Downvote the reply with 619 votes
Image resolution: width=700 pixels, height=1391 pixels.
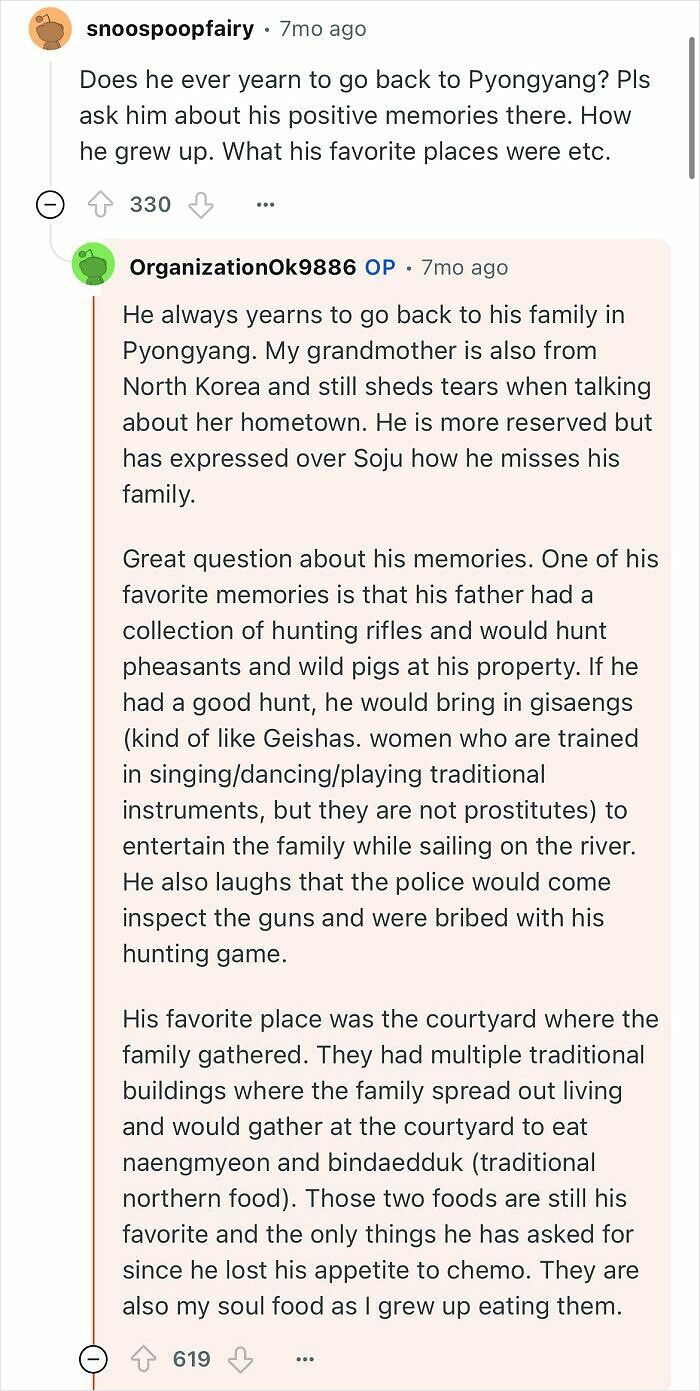point(240,1358)
